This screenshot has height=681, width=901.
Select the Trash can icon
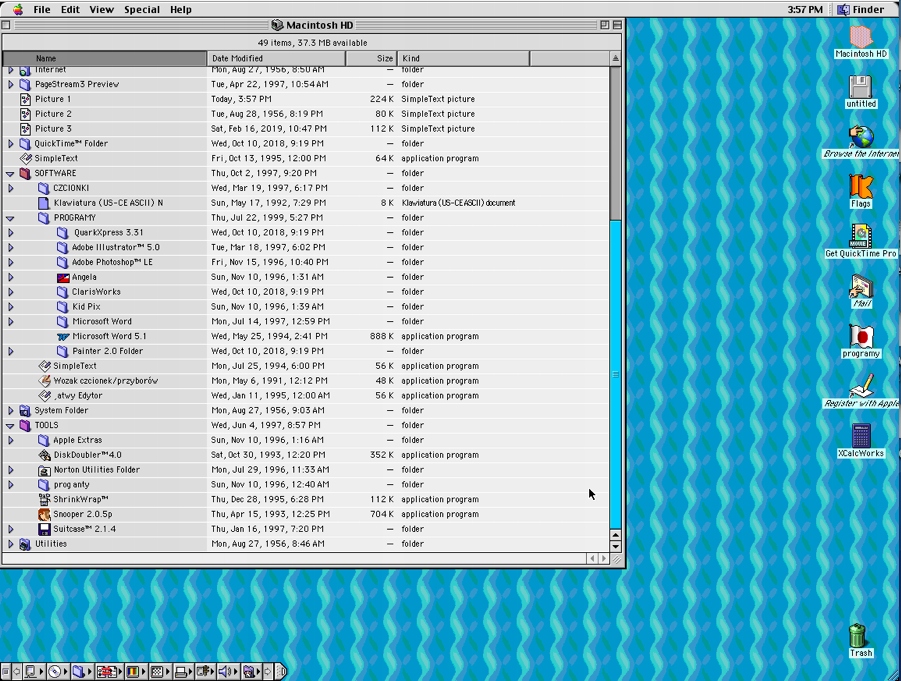point(857,636)
